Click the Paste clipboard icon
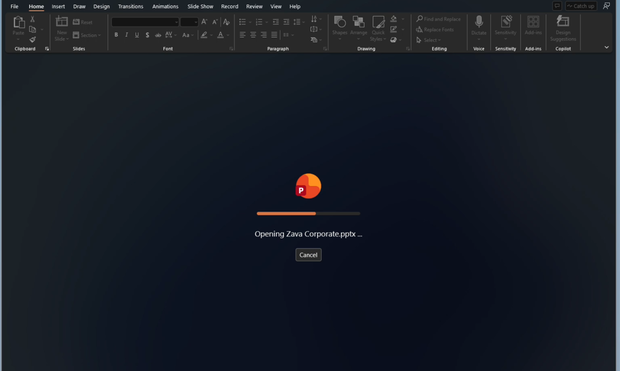This screenshot has height=371, width=620. tap(19, 22)
